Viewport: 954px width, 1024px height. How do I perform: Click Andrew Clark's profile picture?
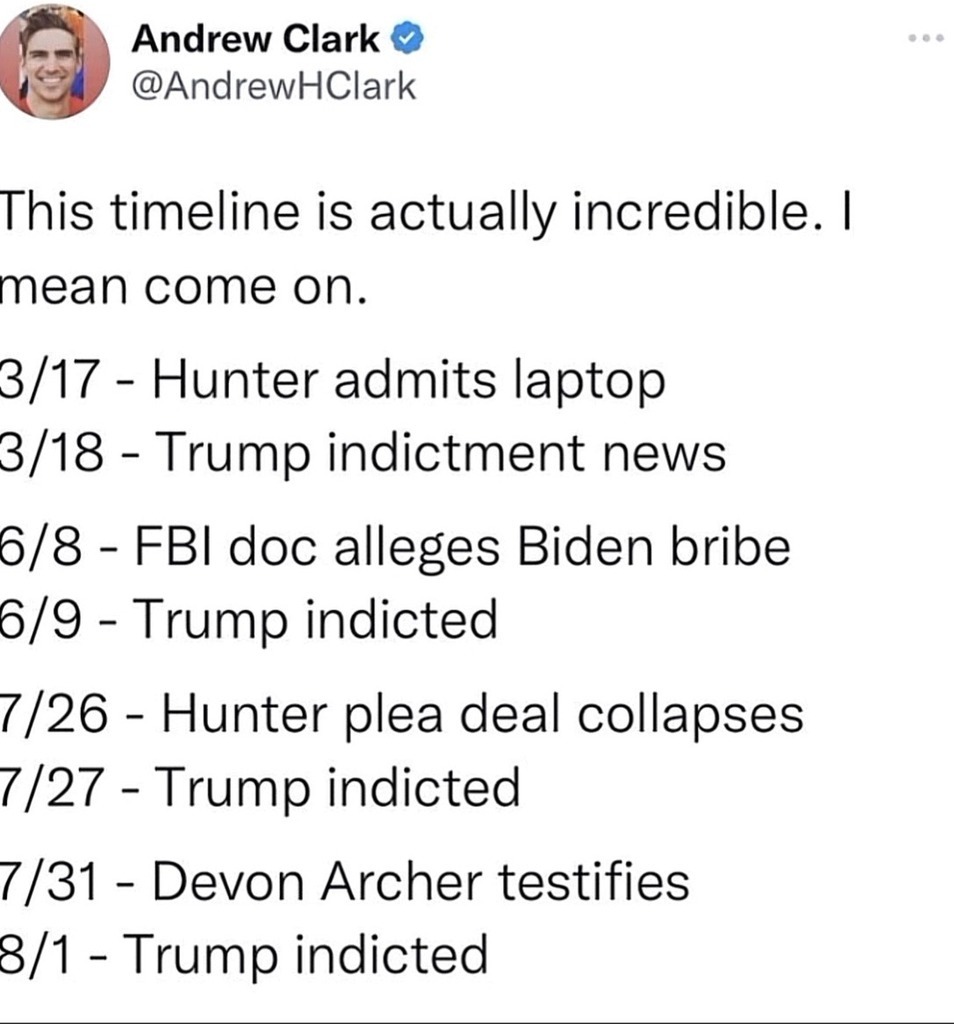[x=52, y=62]
